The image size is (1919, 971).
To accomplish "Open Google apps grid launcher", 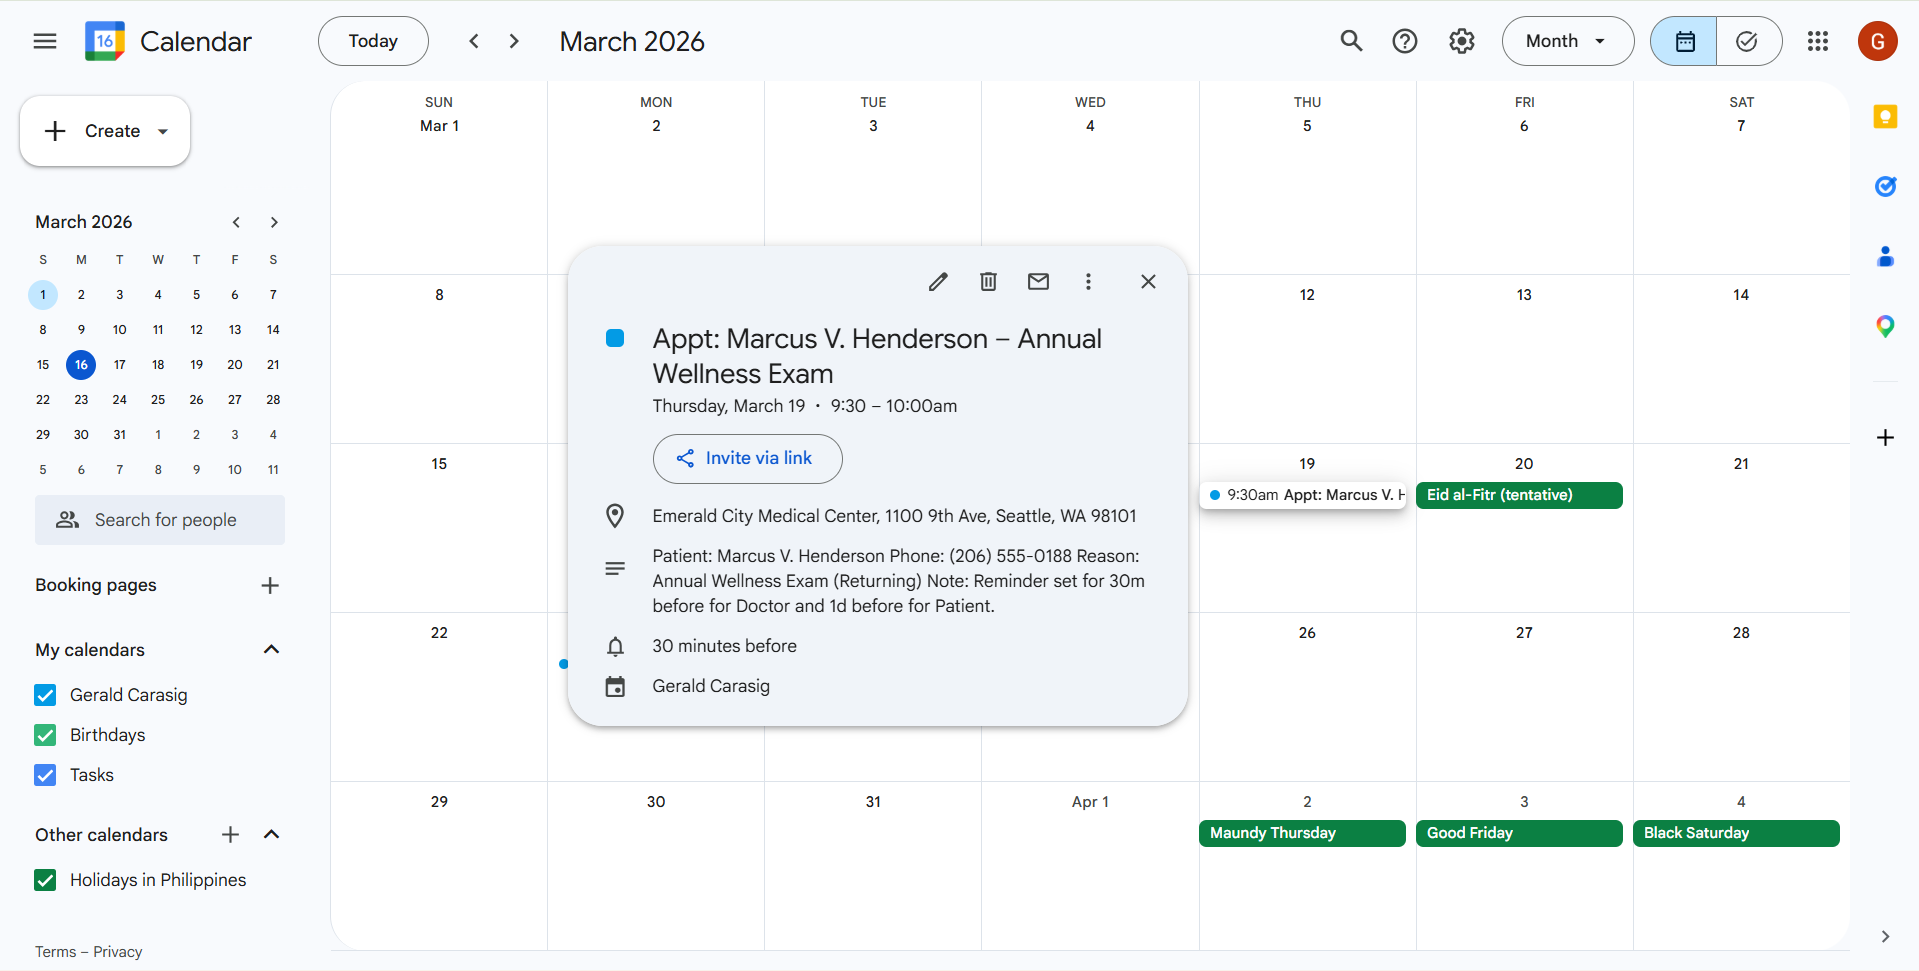I will tap(1817, 41).
